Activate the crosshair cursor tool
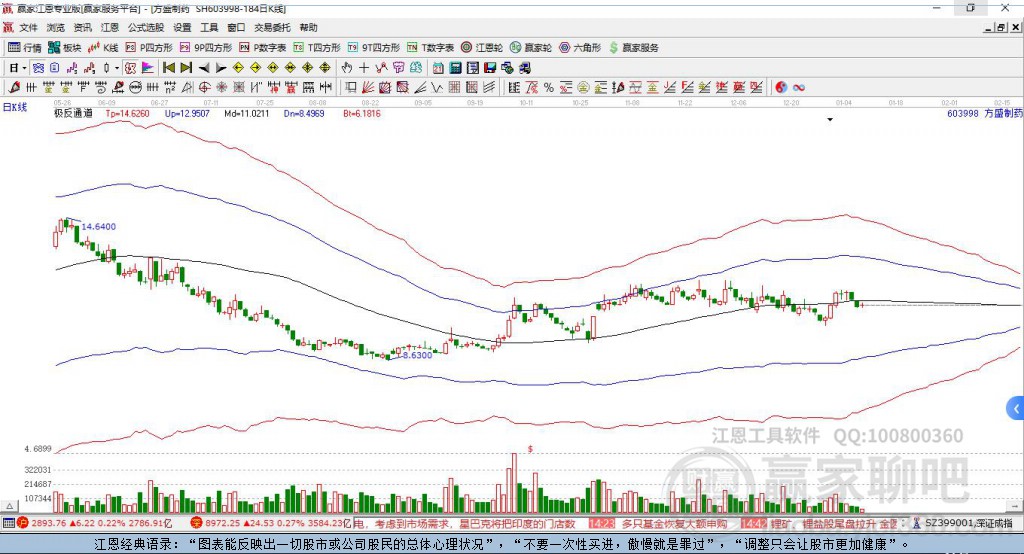The height and width of the screenshot is (554, 1024). click(364, 68)
